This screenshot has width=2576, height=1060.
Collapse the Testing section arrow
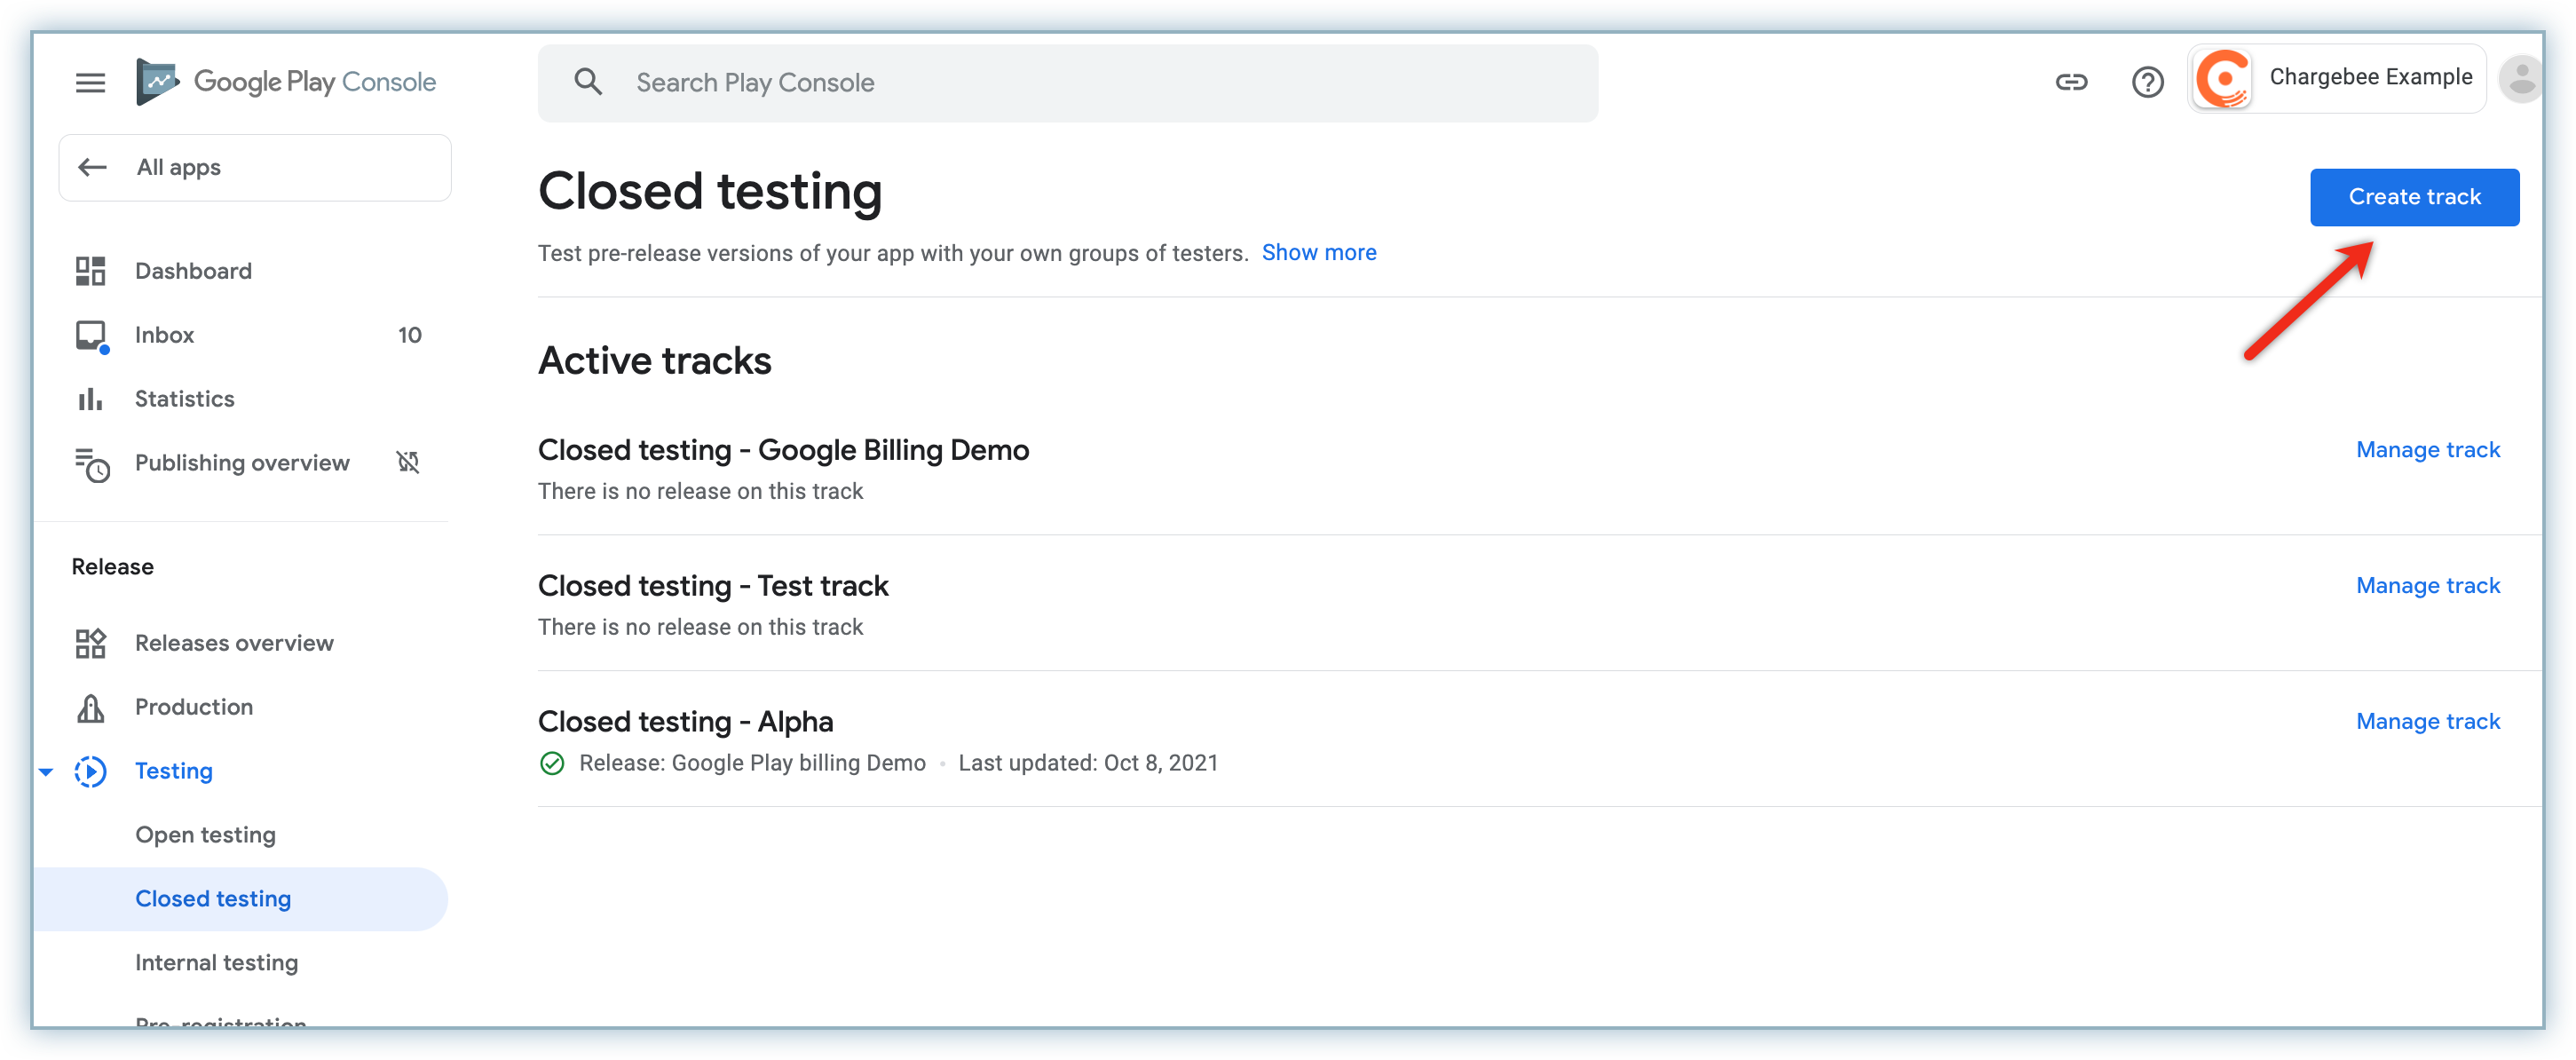click(46, 771)
